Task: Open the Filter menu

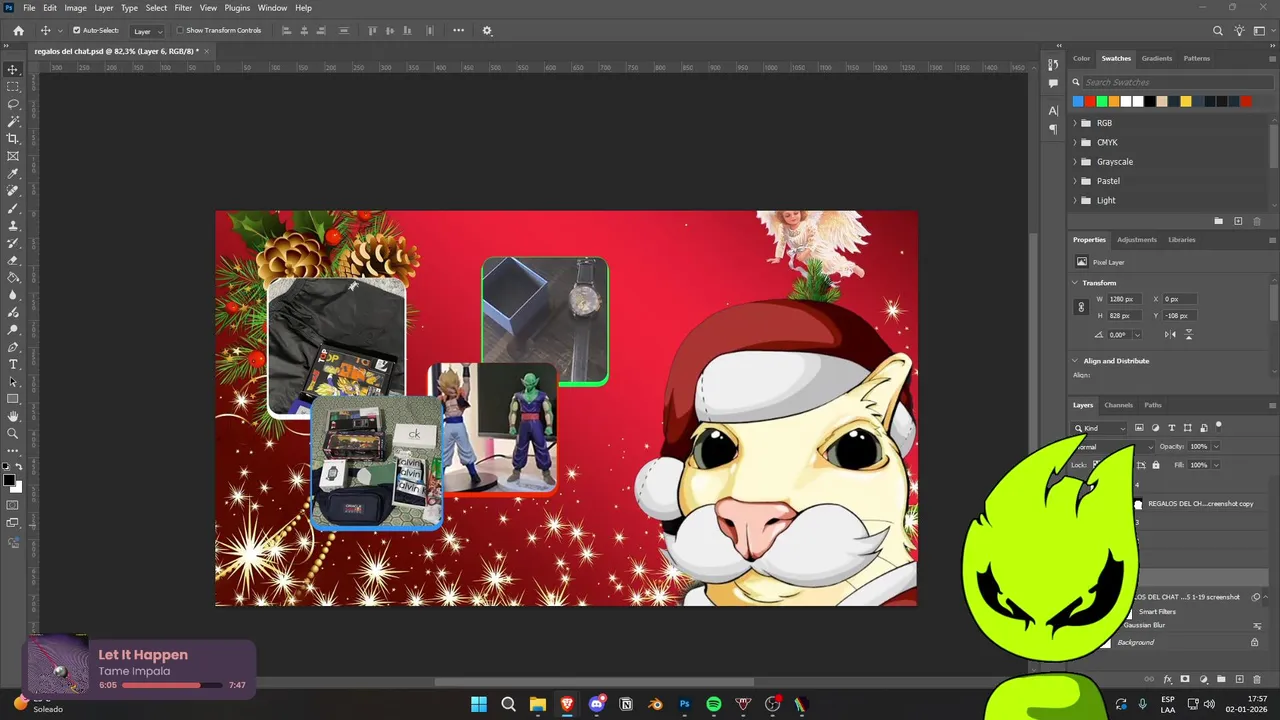Action: (183, 8)
